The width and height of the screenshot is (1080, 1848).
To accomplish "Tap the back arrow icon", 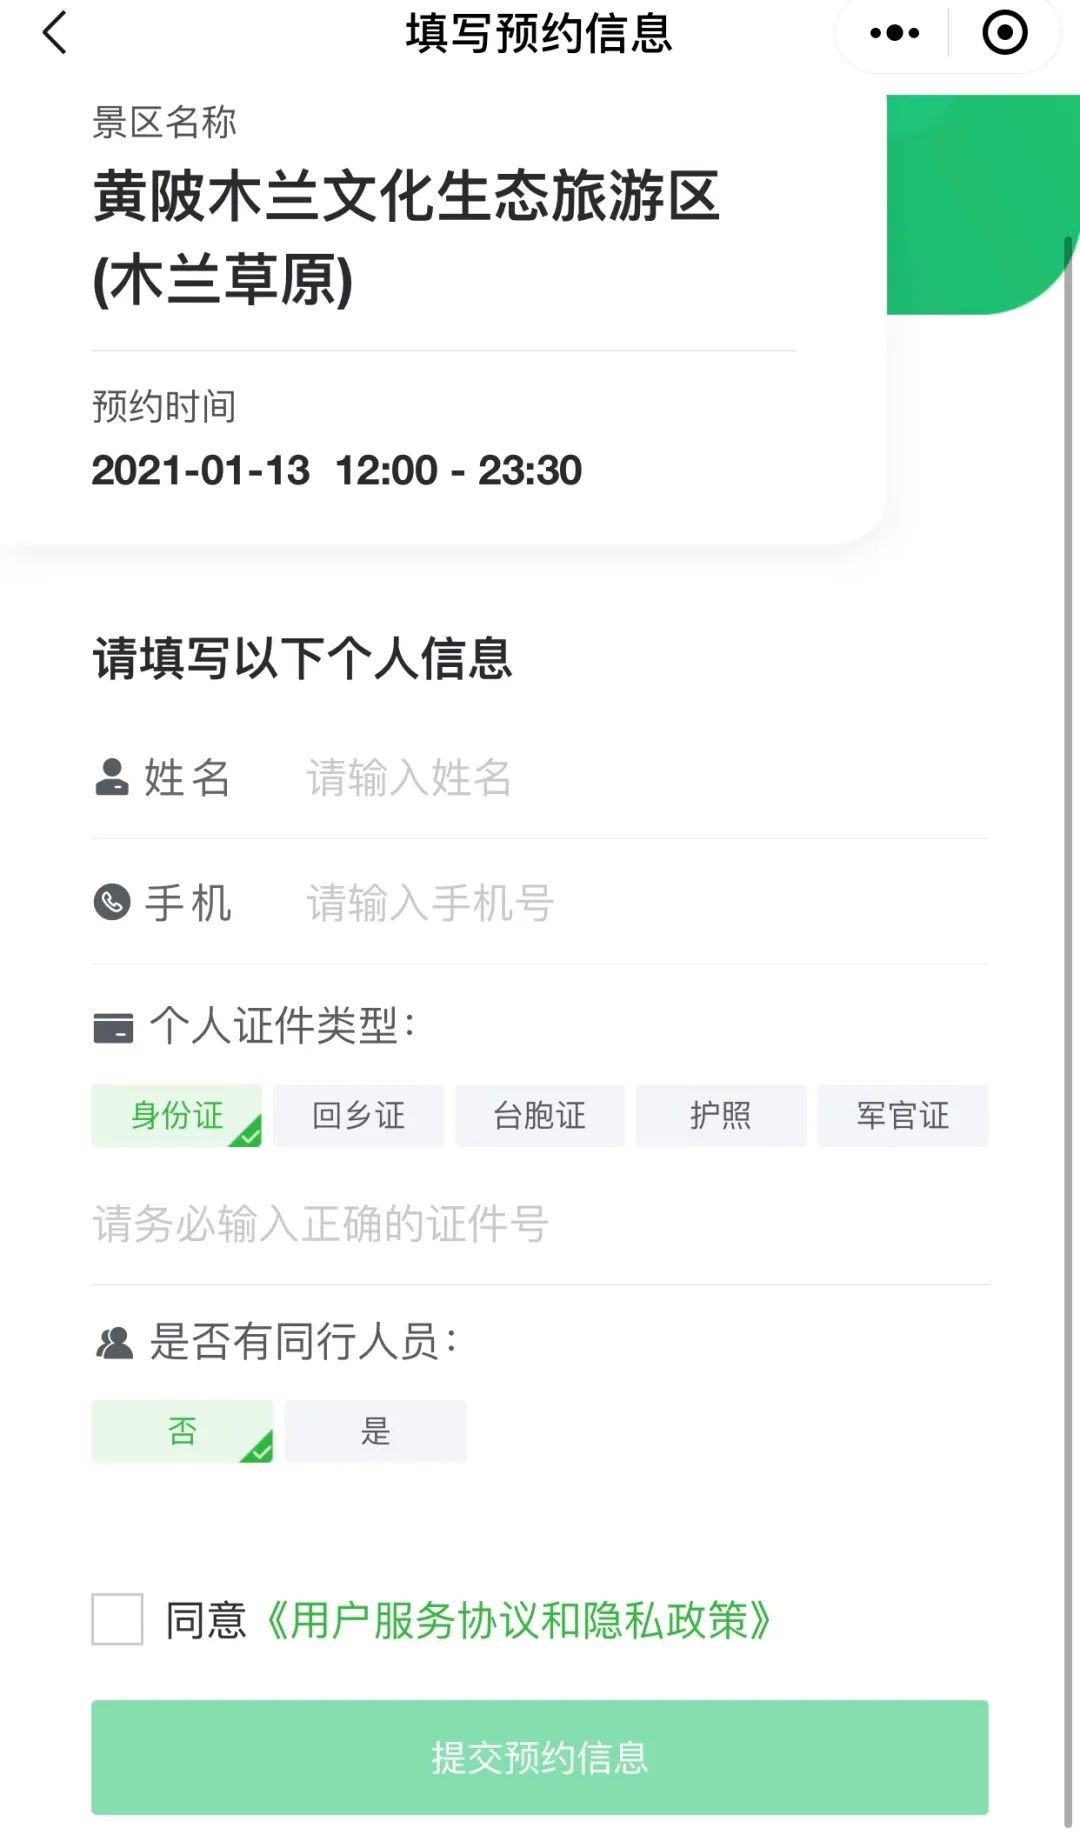I will pos(55,33).
